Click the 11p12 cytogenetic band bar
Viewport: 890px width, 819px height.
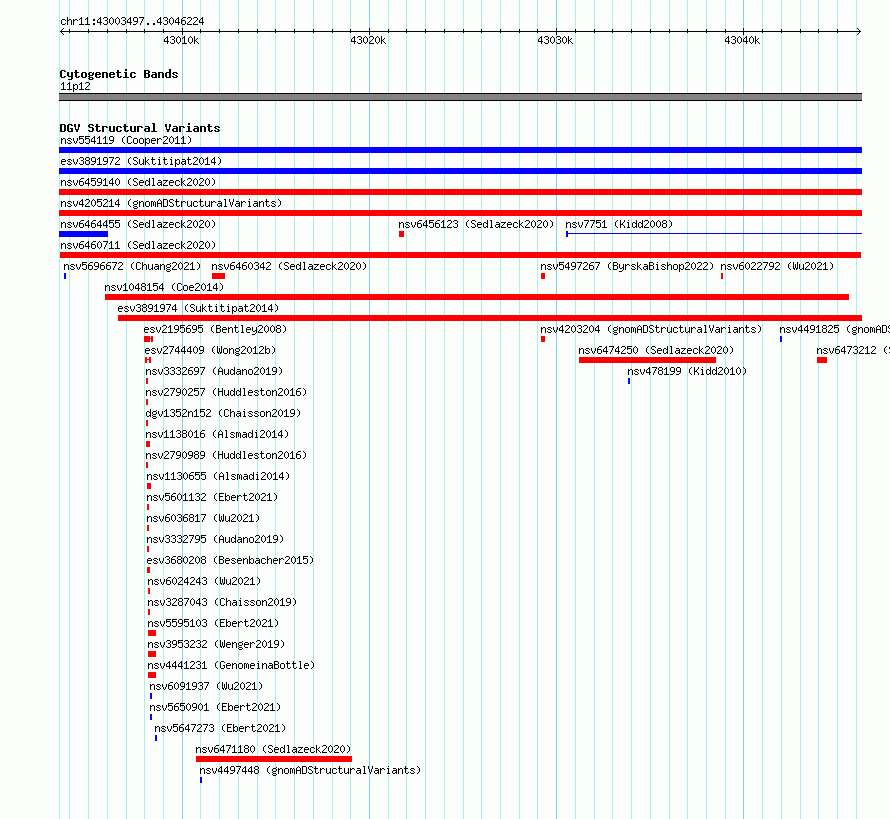[x=460, y=97]
